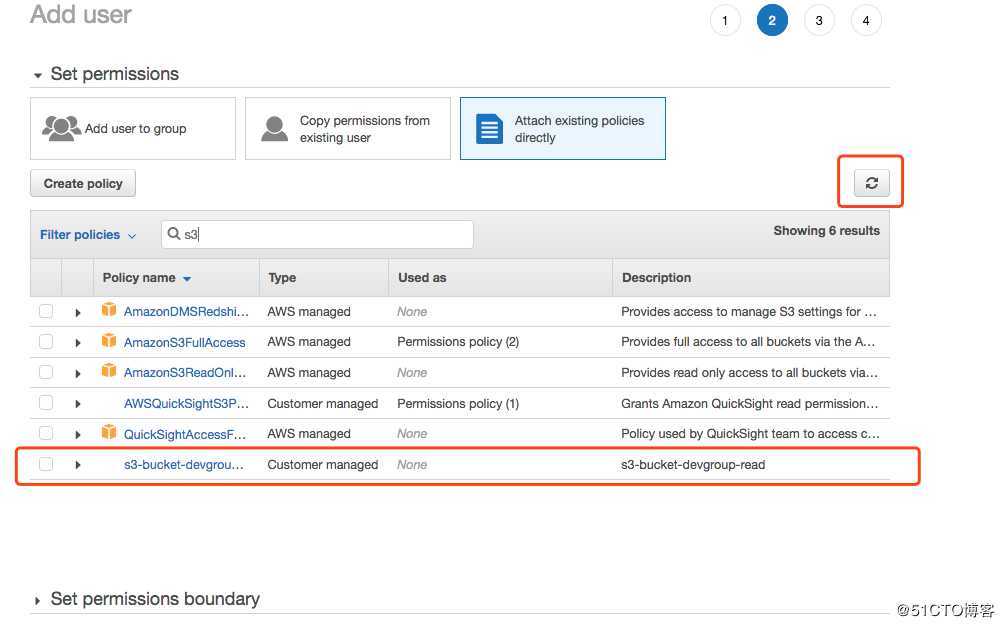Screen dimensions: 1004x627
Task: Select wizard step 2
Action: click(x=772, y=20)
